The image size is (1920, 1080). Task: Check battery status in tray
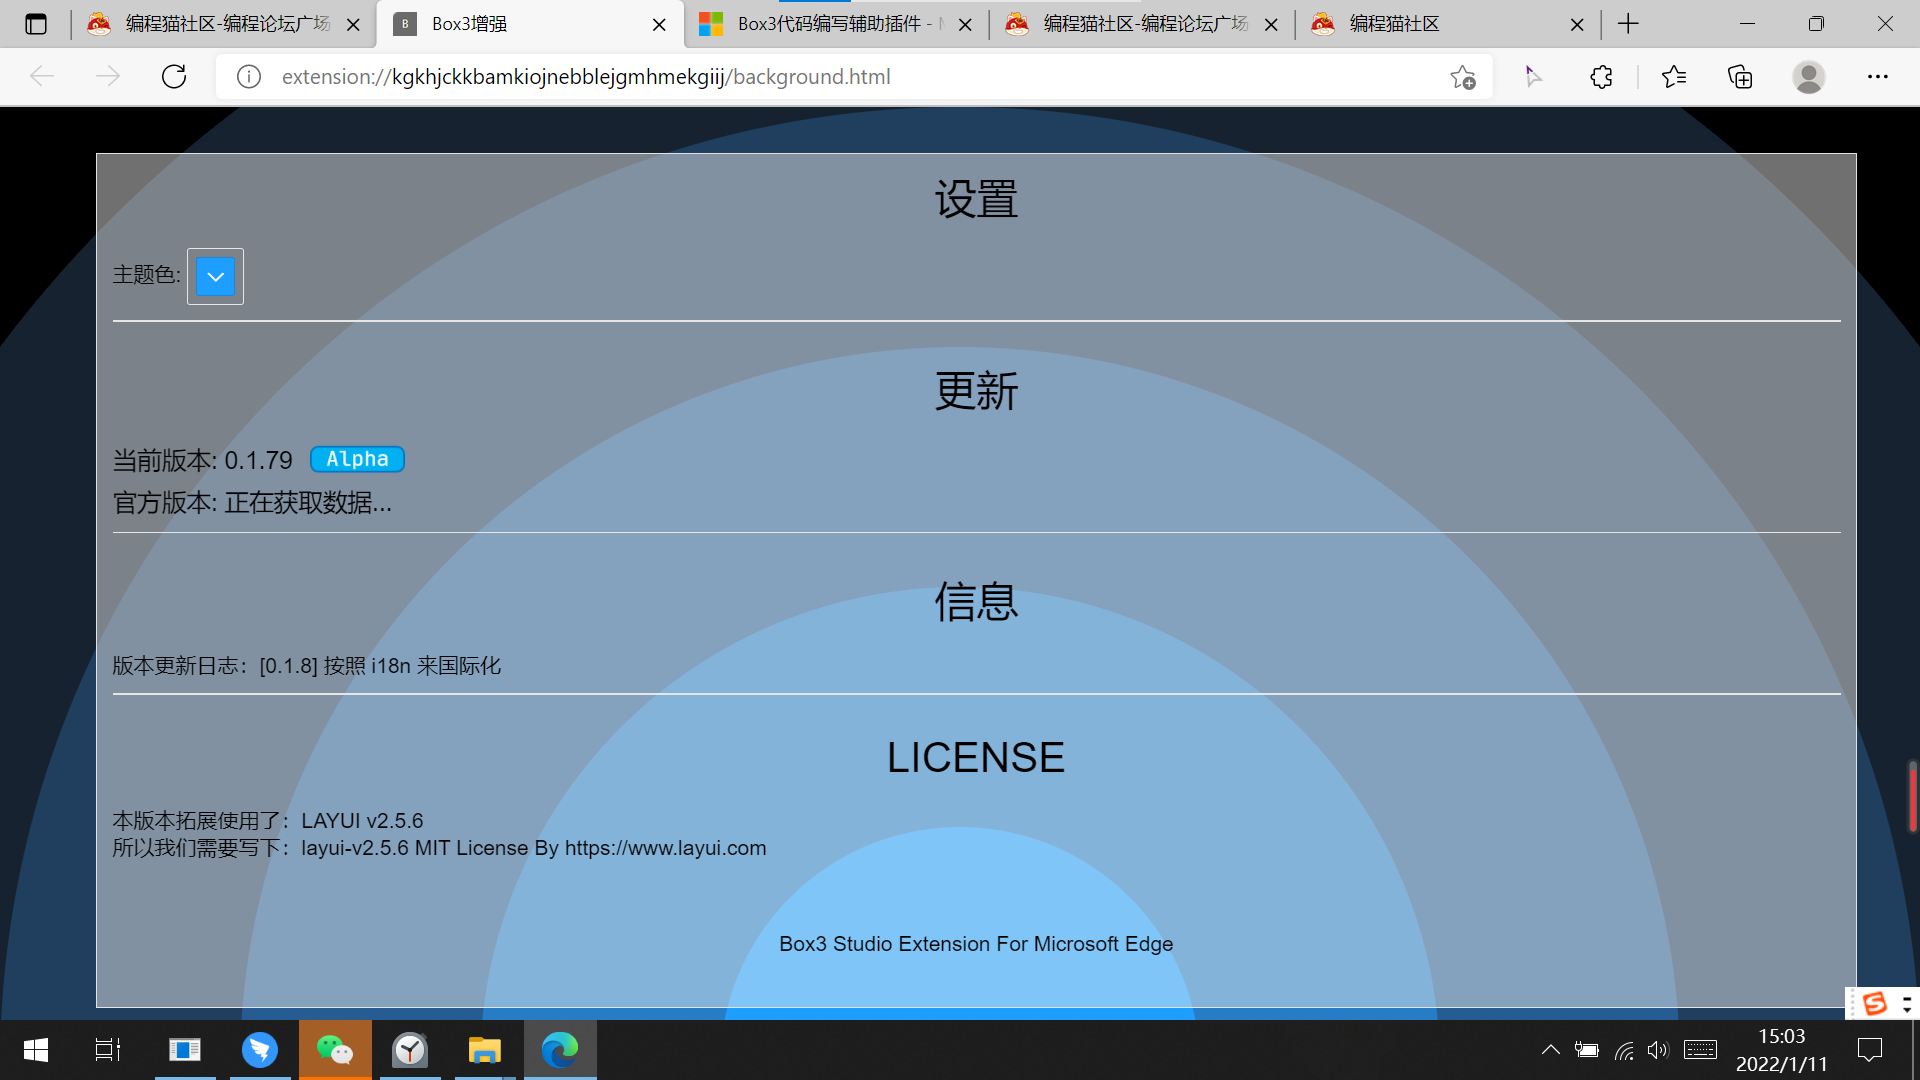pos(1586,1050)
